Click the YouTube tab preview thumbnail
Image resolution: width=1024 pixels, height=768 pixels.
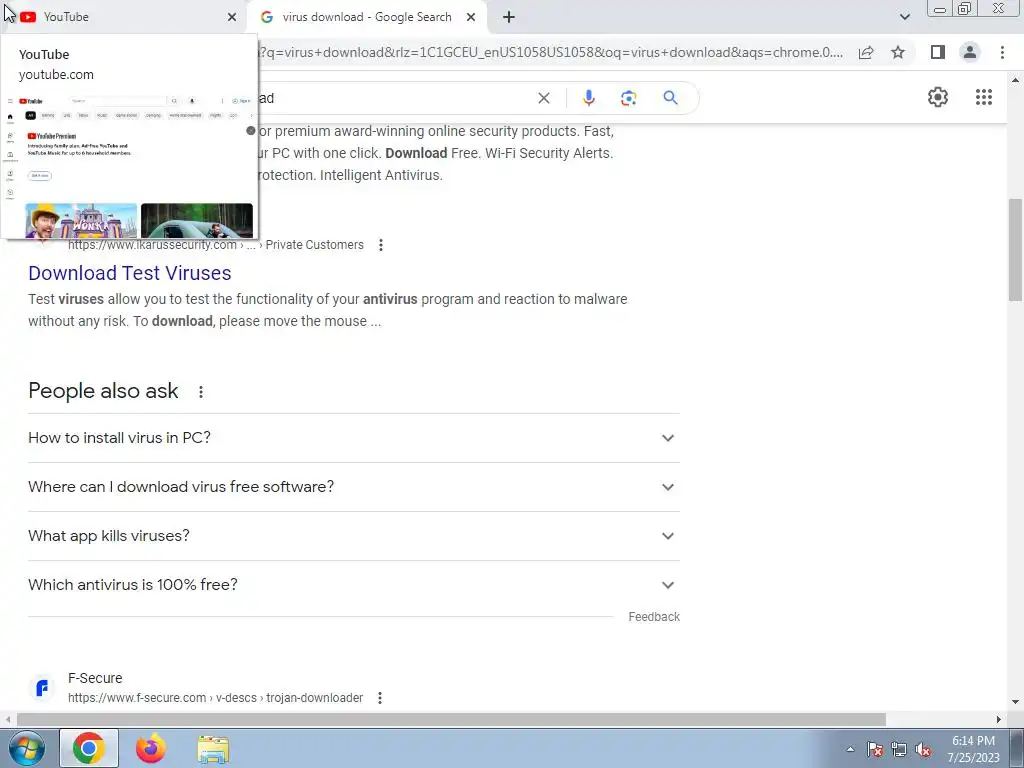coord(129,166)
